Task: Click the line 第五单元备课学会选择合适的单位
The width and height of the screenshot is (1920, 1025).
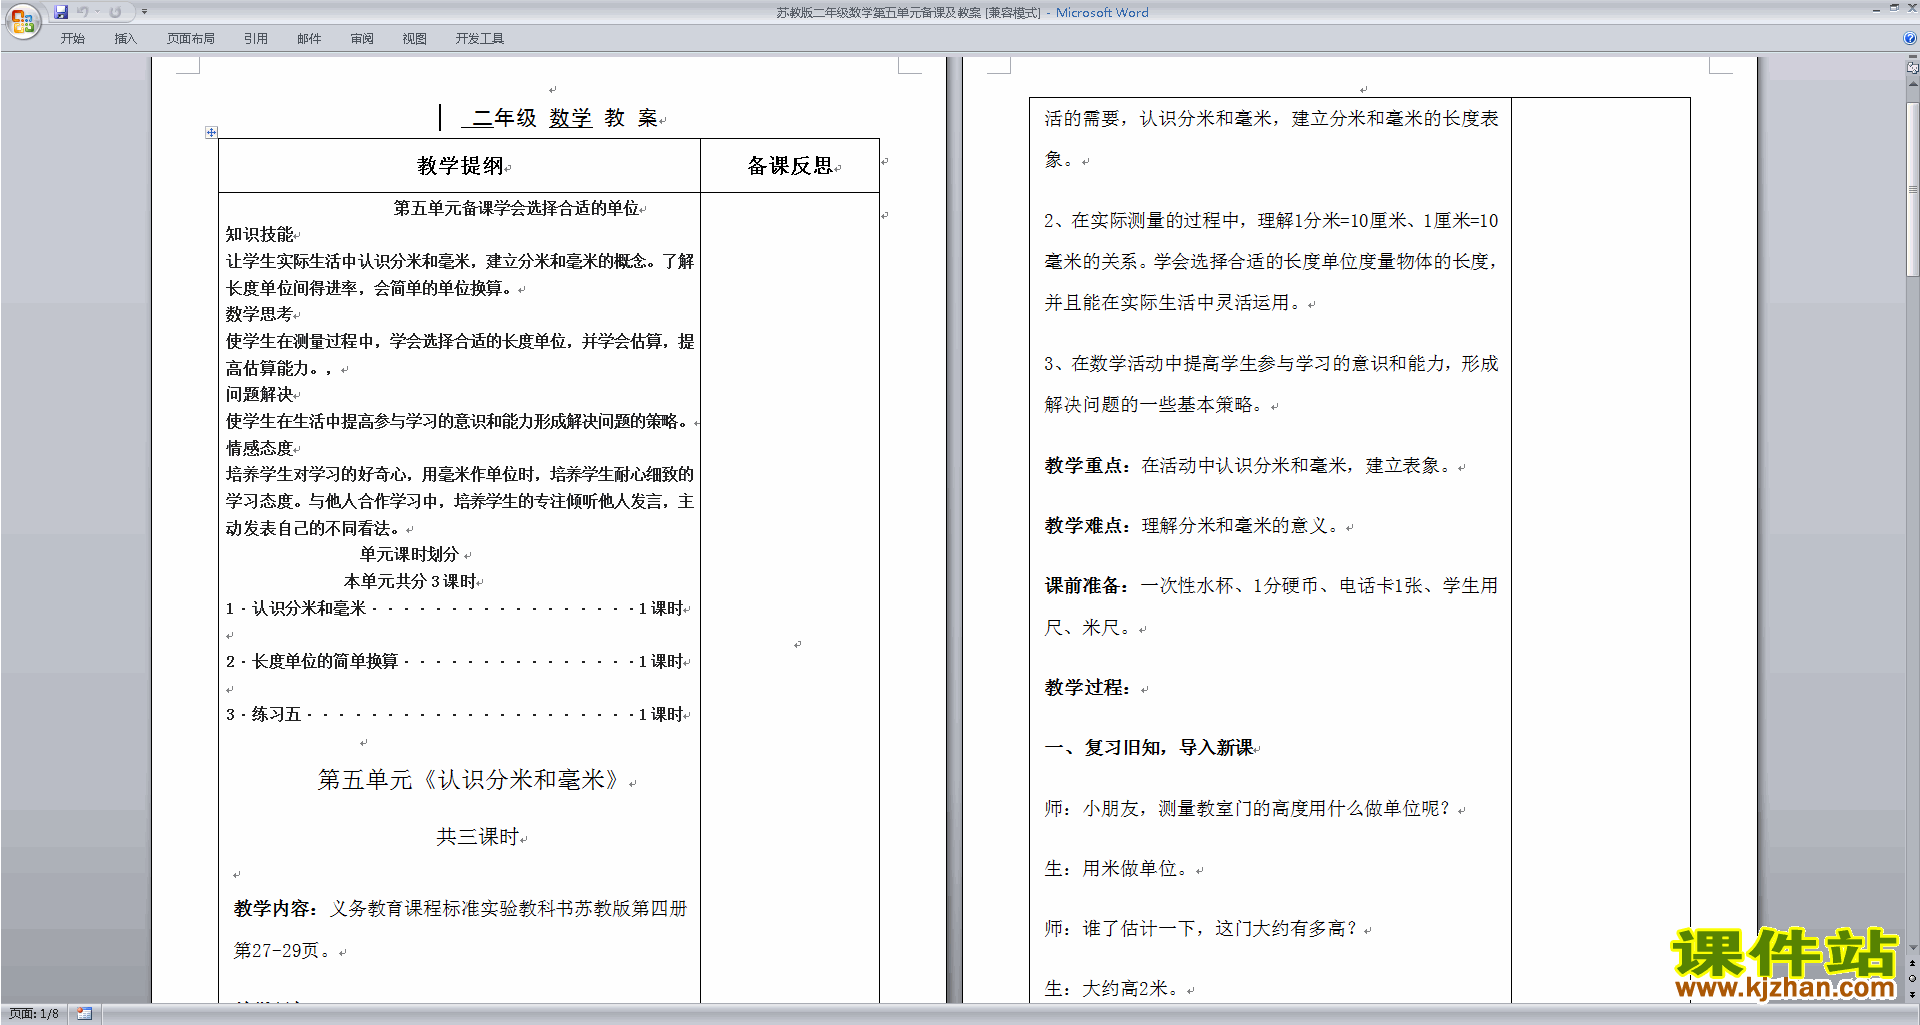Action: [516, 208]
